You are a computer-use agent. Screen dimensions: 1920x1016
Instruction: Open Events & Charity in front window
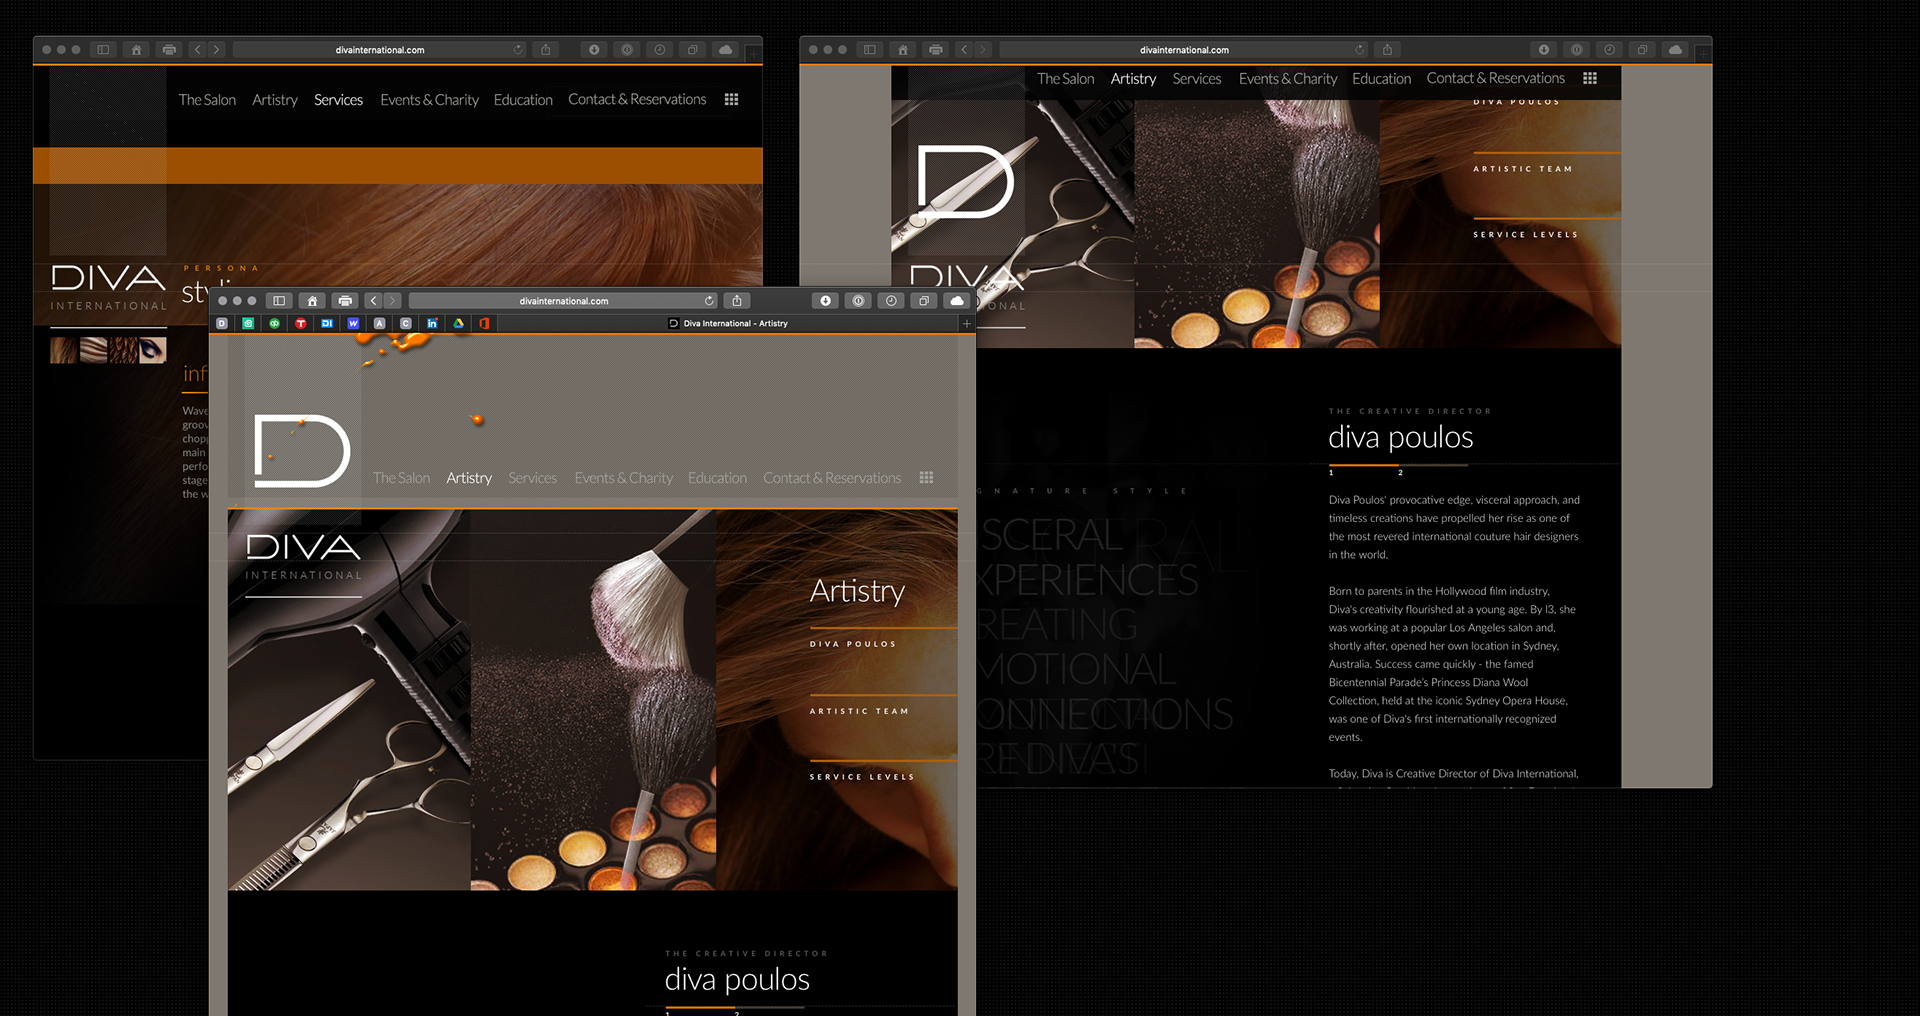pyautogui.click(x=623, y=478)
